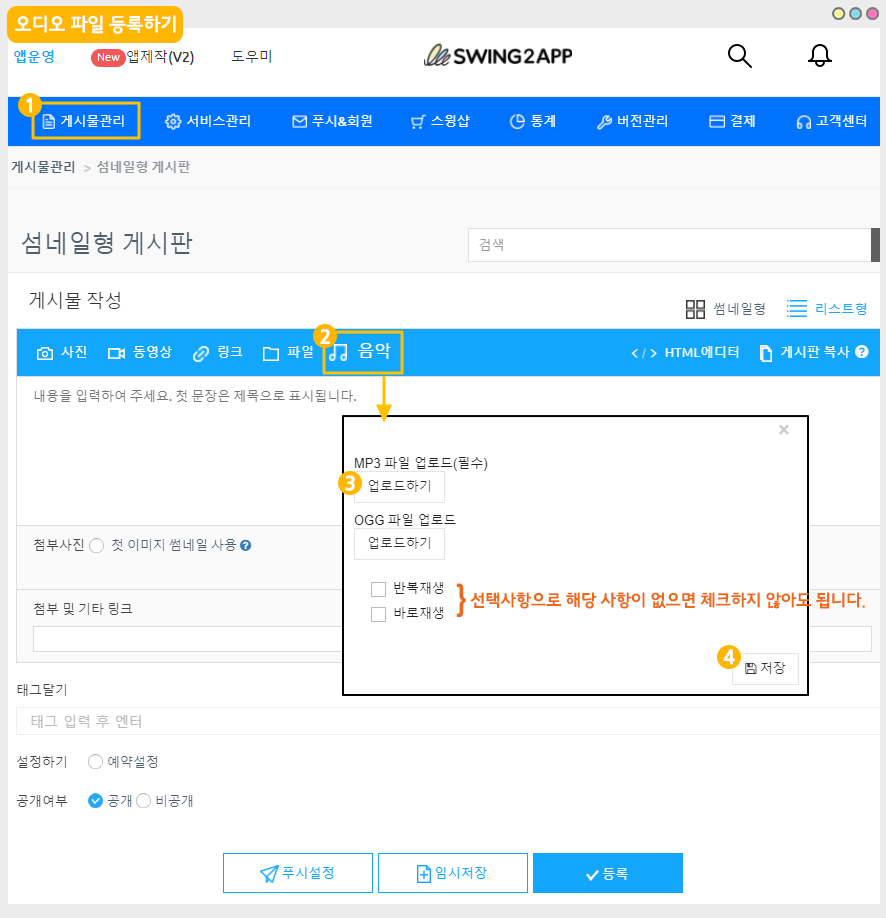
Task: Check the 바로재생 autoplay option
Action: click(x=378, y=614)
